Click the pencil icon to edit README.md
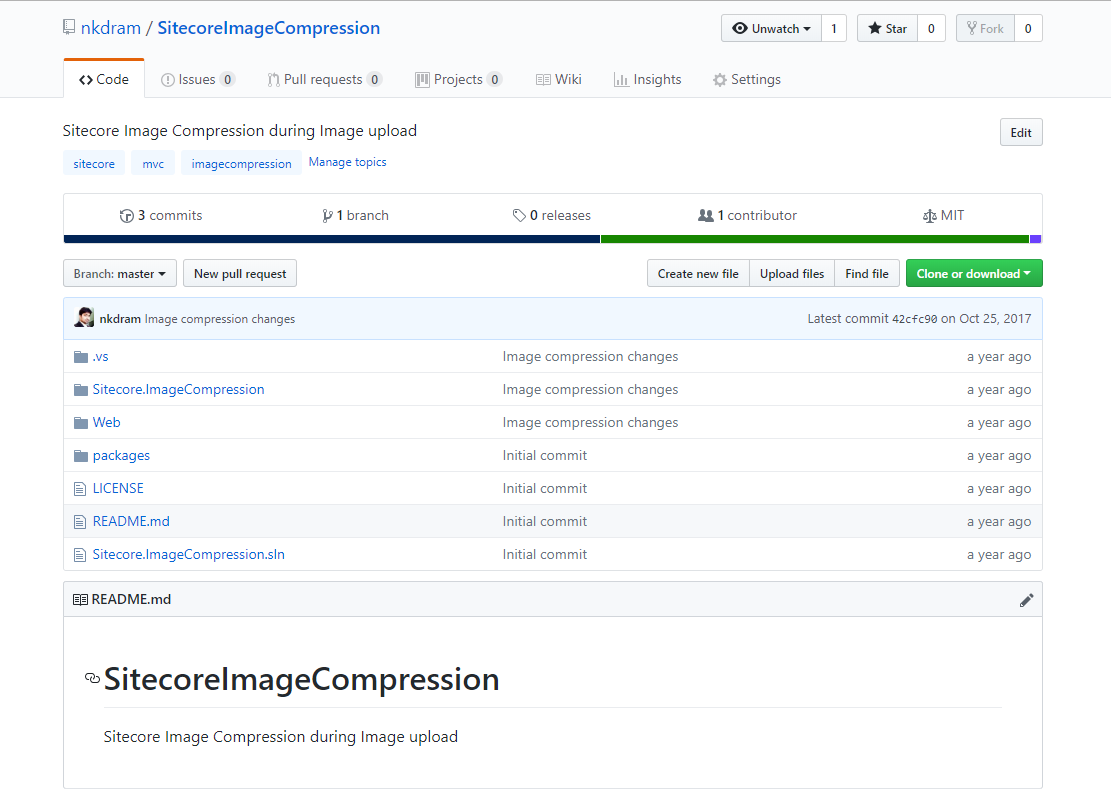Screen dimensions: 1111x811 point(1026,601)
